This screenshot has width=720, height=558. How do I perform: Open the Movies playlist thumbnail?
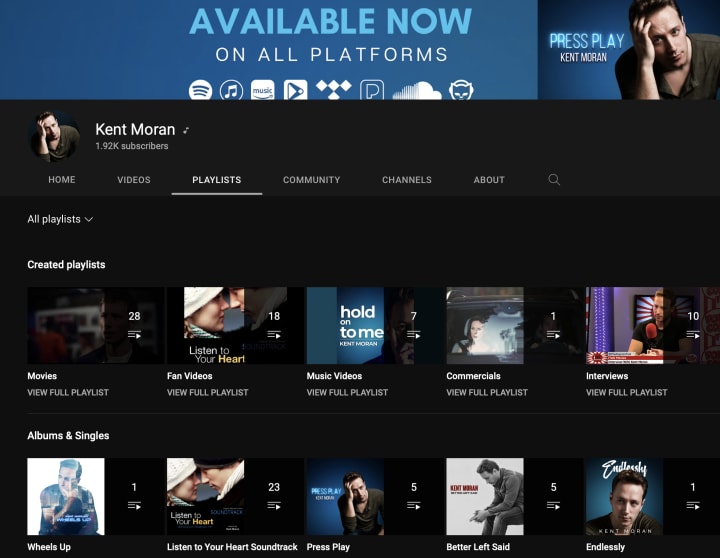96,326
